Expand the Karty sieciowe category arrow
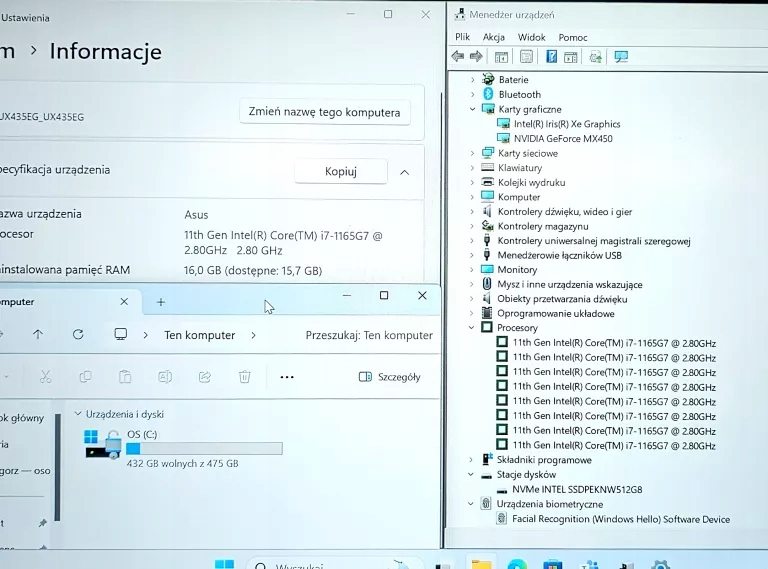Image resolution: width=768 pixels, height=569 pixels. (472, 153)
